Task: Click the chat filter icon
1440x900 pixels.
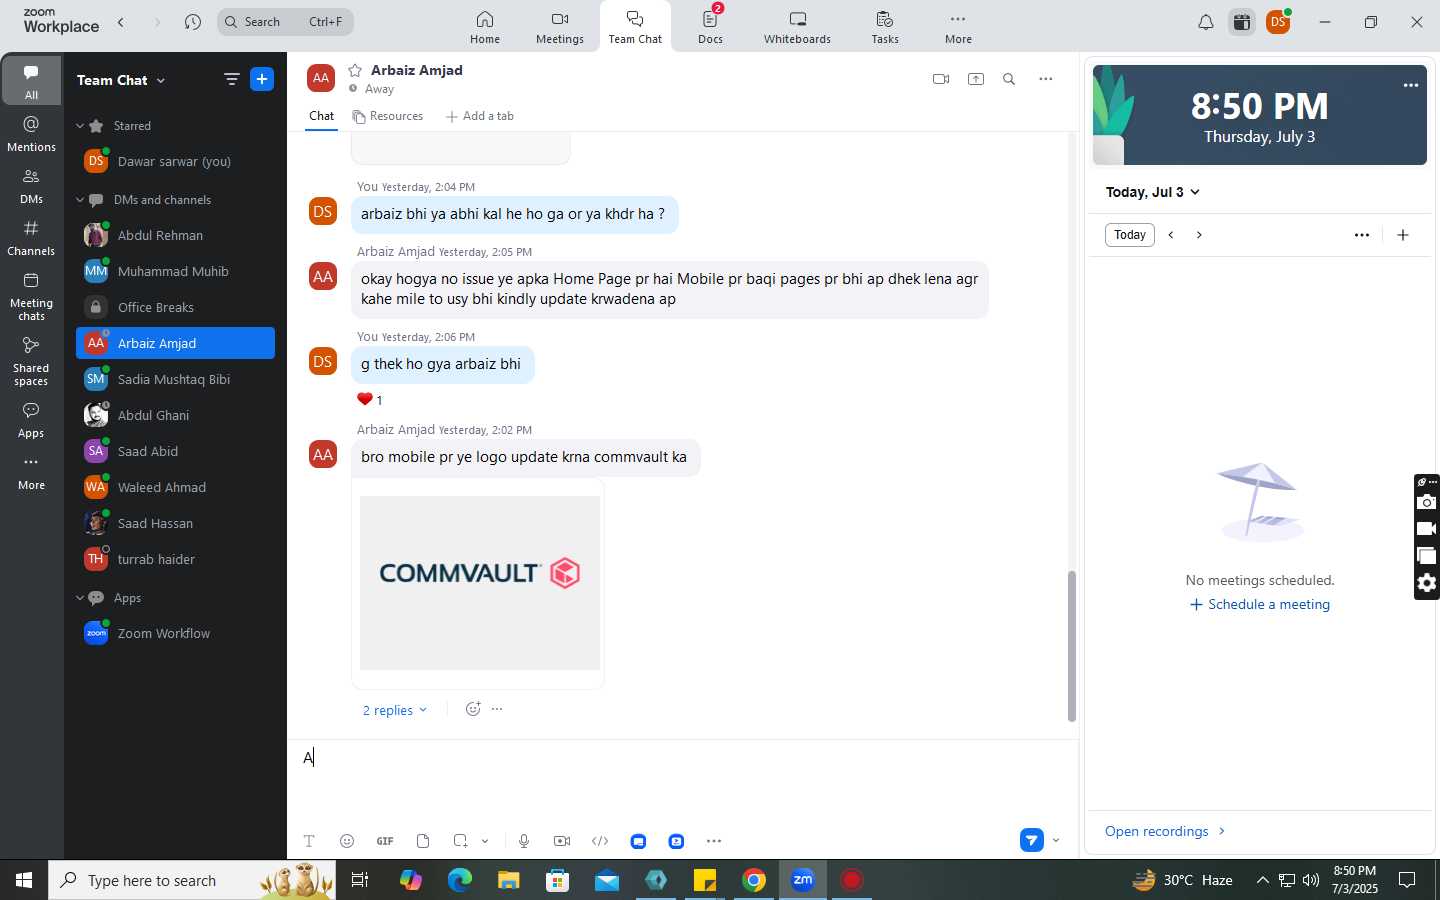Action: (232, 79)
